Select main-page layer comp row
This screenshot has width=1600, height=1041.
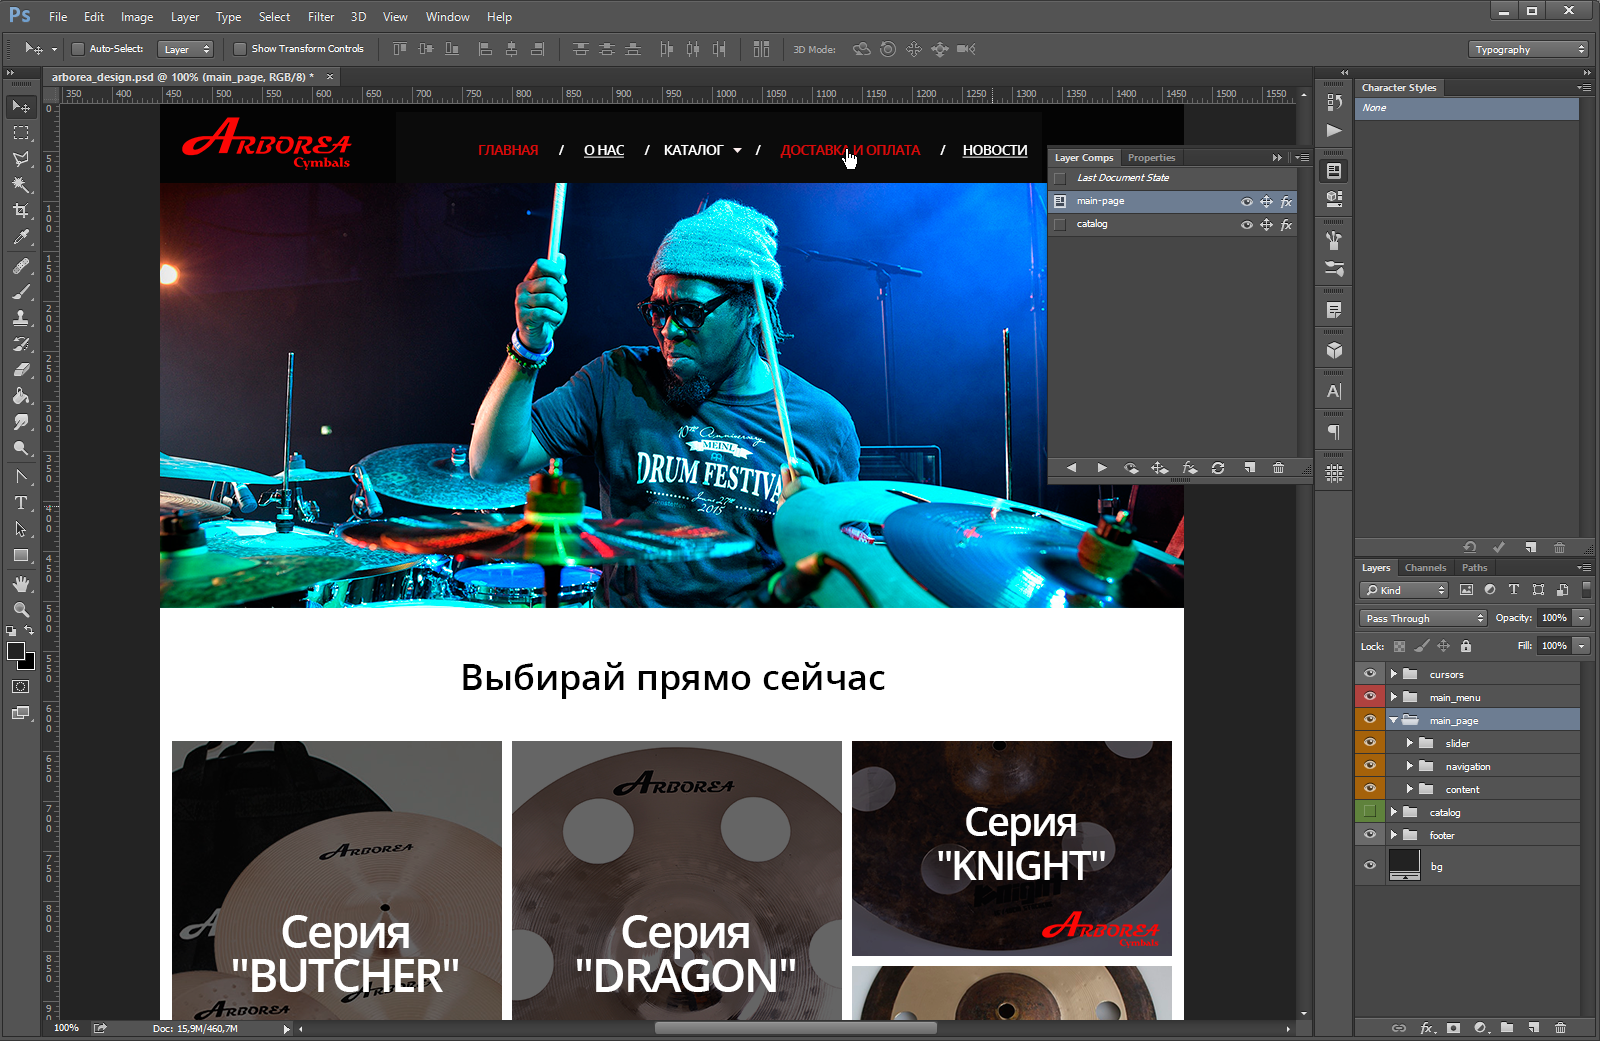pos(1172,201)
